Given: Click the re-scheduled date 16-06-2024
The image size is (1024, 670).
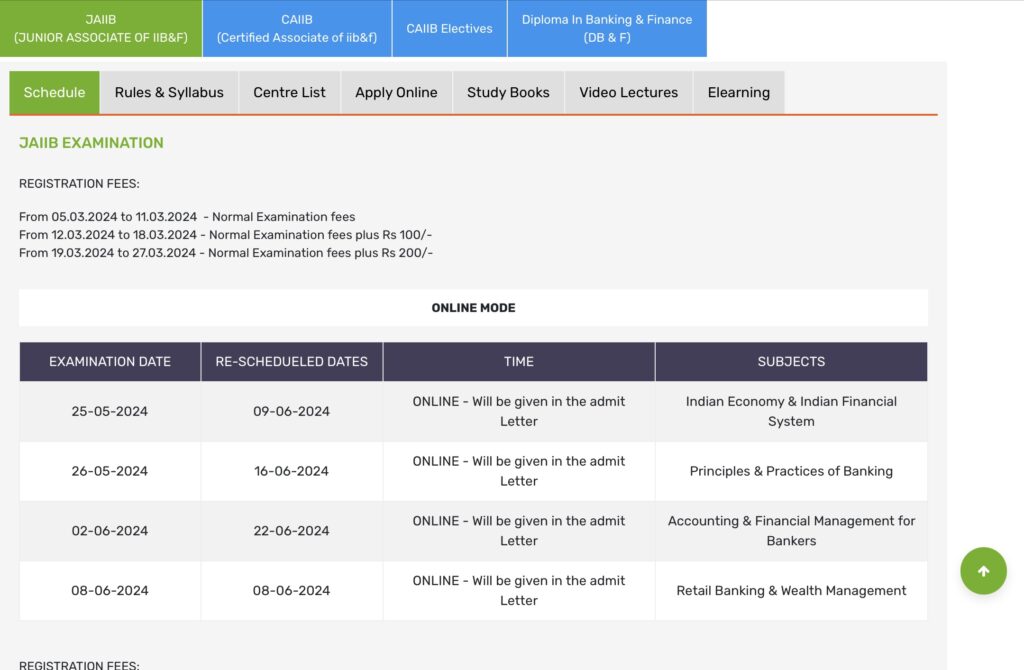Looking at the screenshot, I should pos(291,471).
